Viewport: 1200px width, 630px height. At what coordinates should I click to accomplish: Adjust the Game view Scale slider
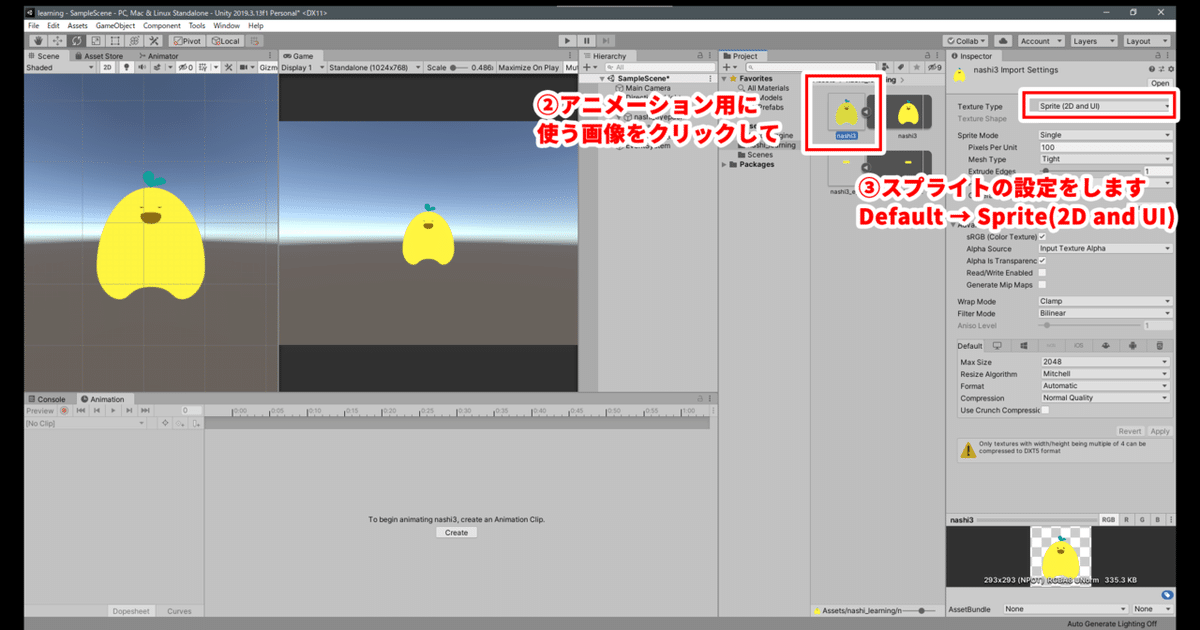tap(459, 67)
